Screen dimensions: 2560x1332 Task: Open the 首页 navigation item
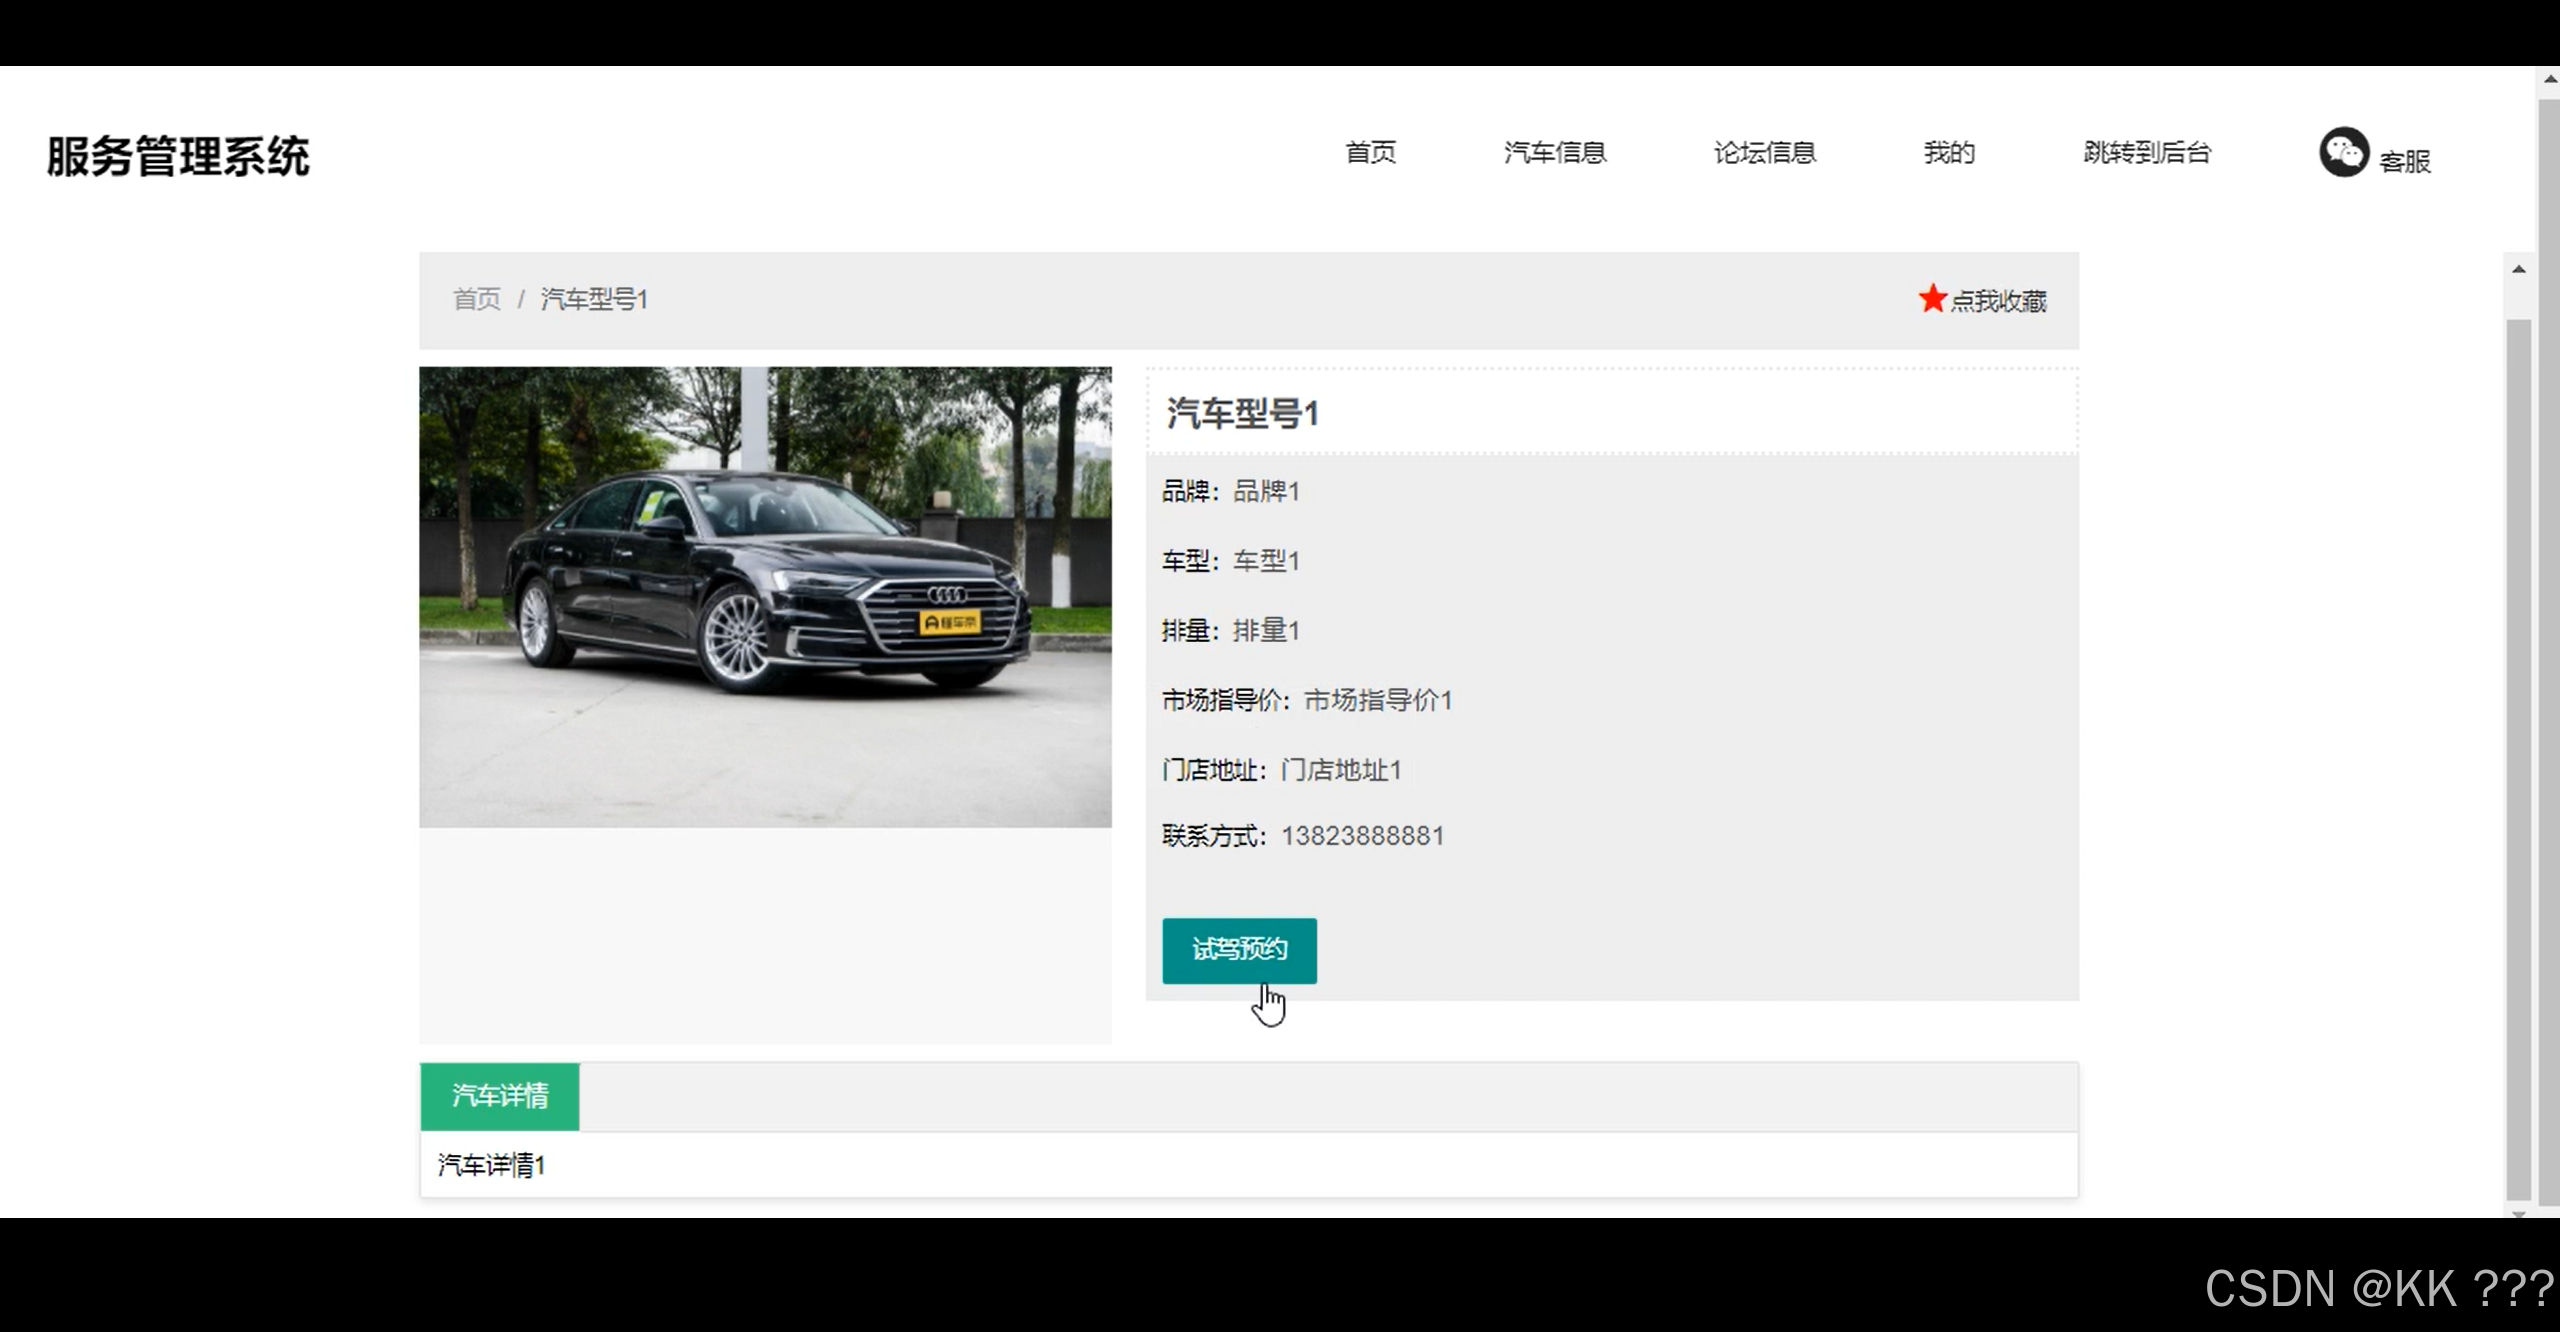pyautogui.click(x=1370, y=152)
